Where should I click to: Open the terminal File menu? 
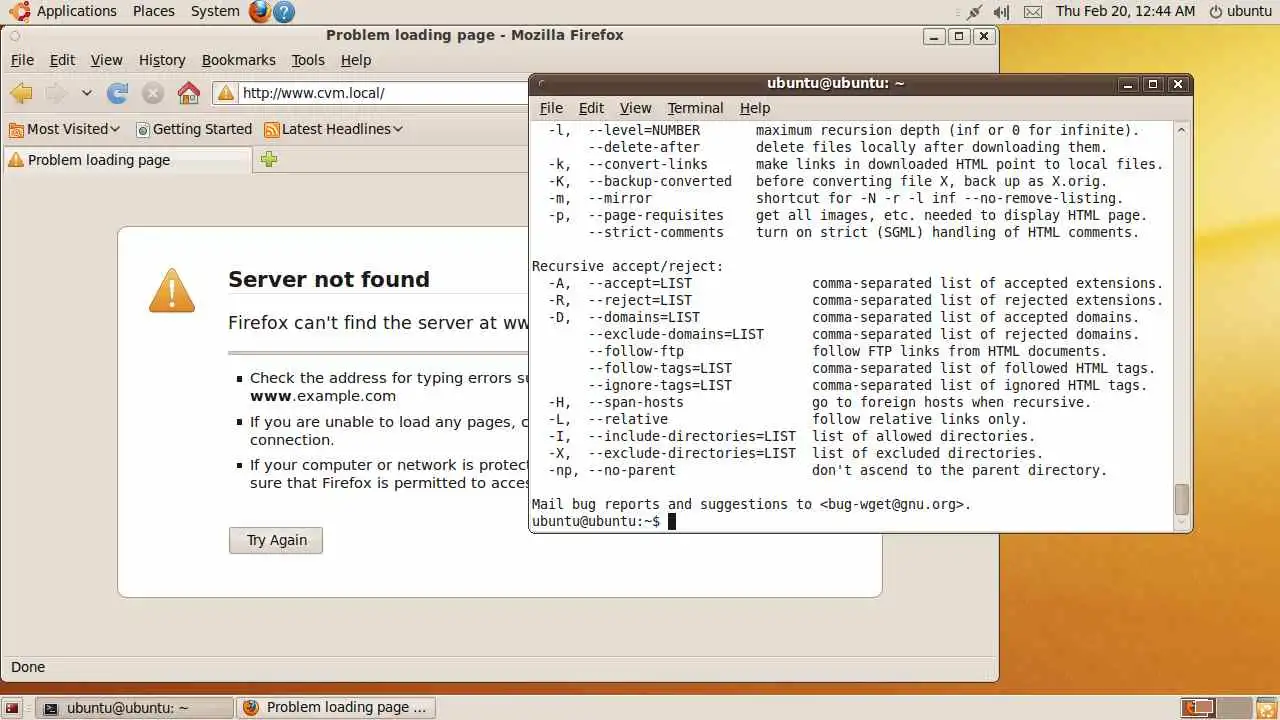pyautogui.click(x=551, y=108)
